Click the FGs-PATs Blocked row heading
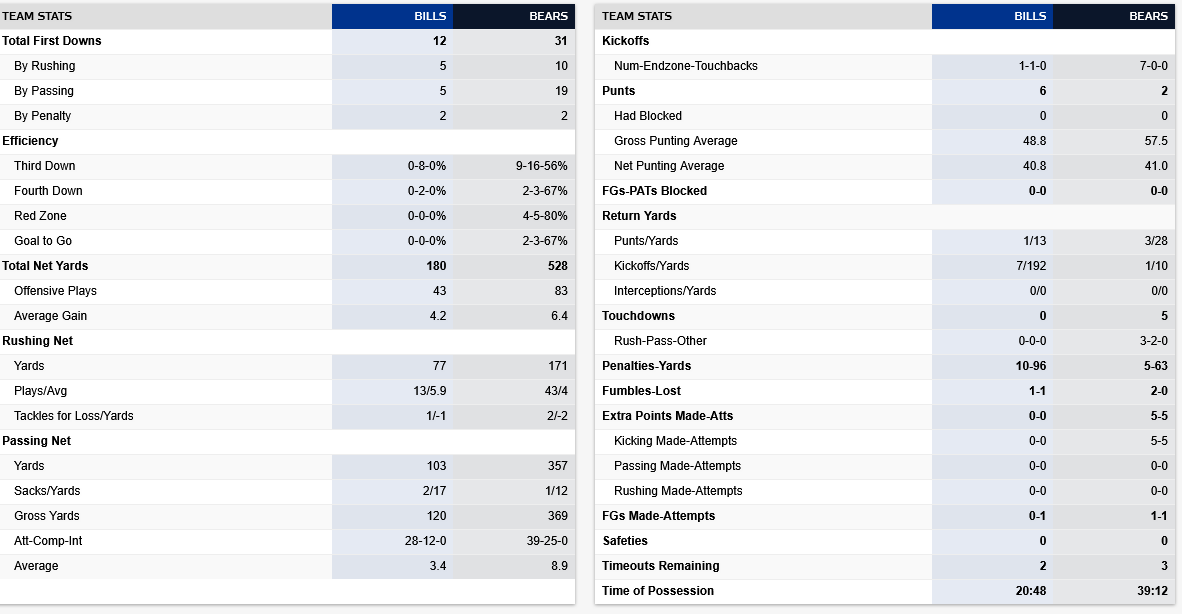Screen dimensions: 1182x614 pyautogui.click(x=654, y=191)
